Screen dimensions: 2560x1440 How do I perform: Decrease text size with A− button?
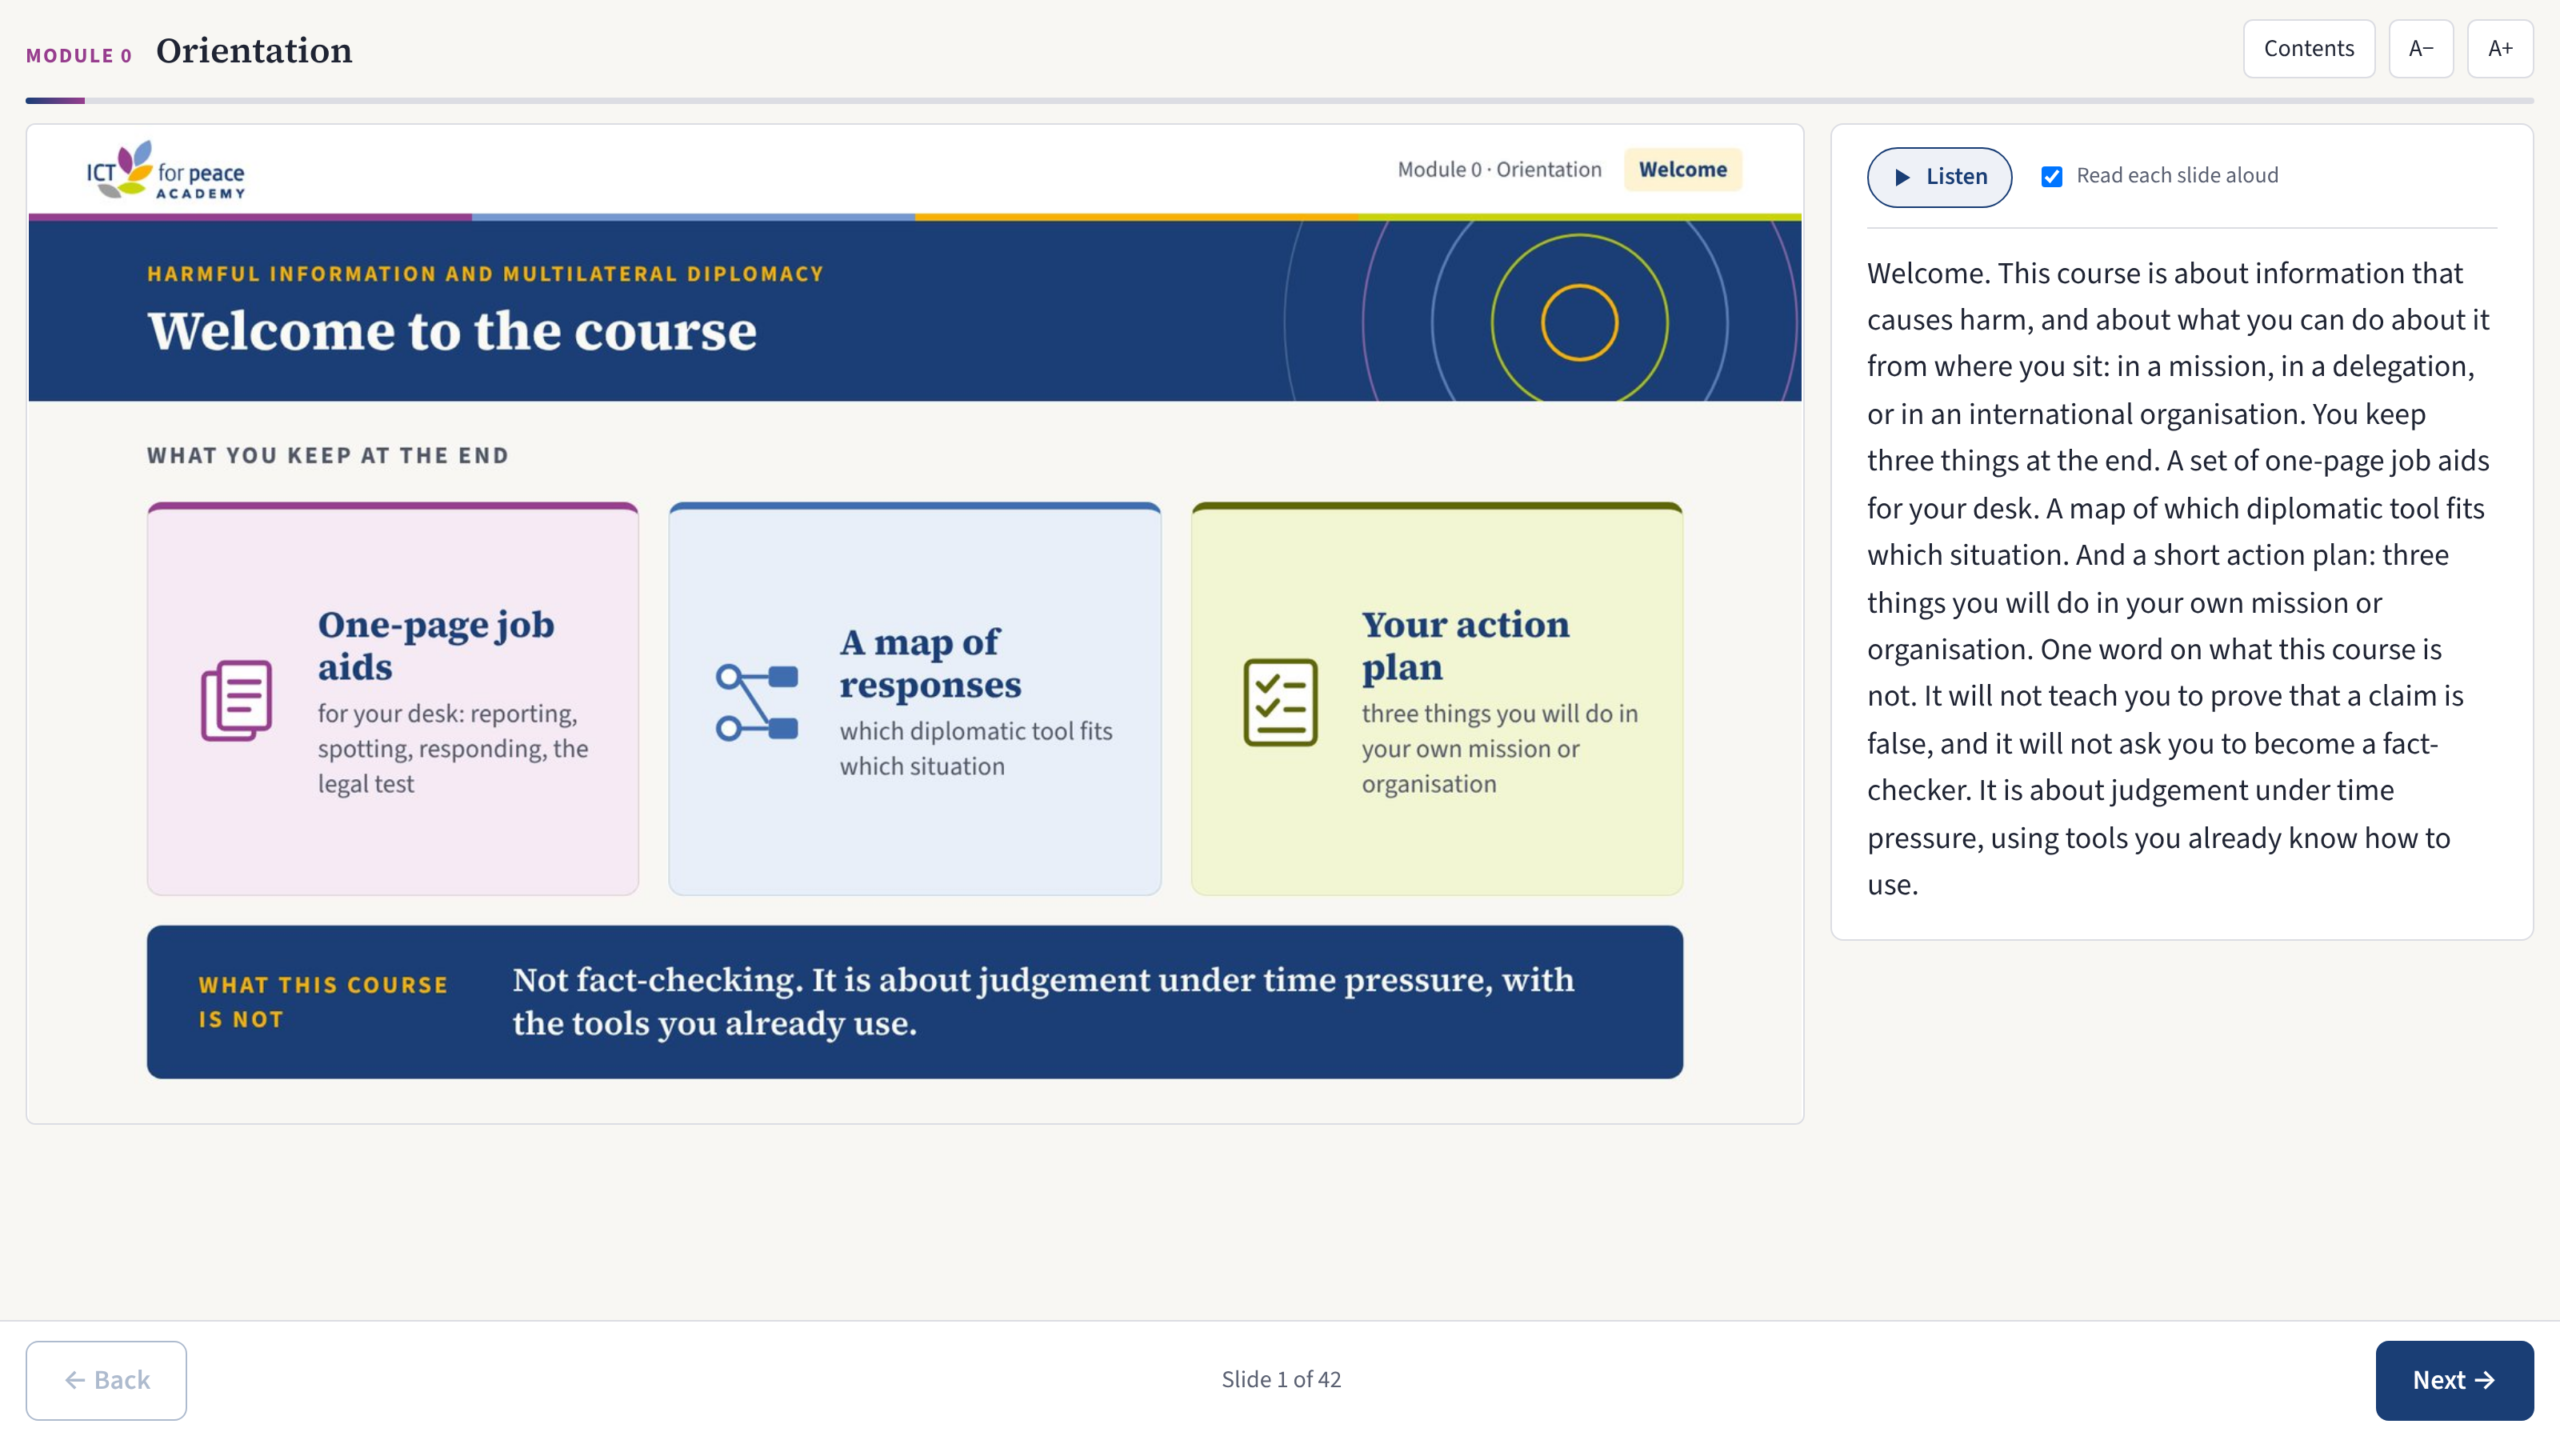pyautogui.click(x=2420, y=48)
